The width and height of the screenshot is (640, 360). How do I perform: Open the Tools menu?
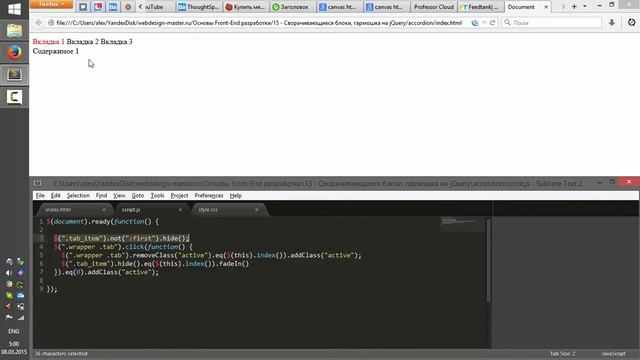pos(157,196)
